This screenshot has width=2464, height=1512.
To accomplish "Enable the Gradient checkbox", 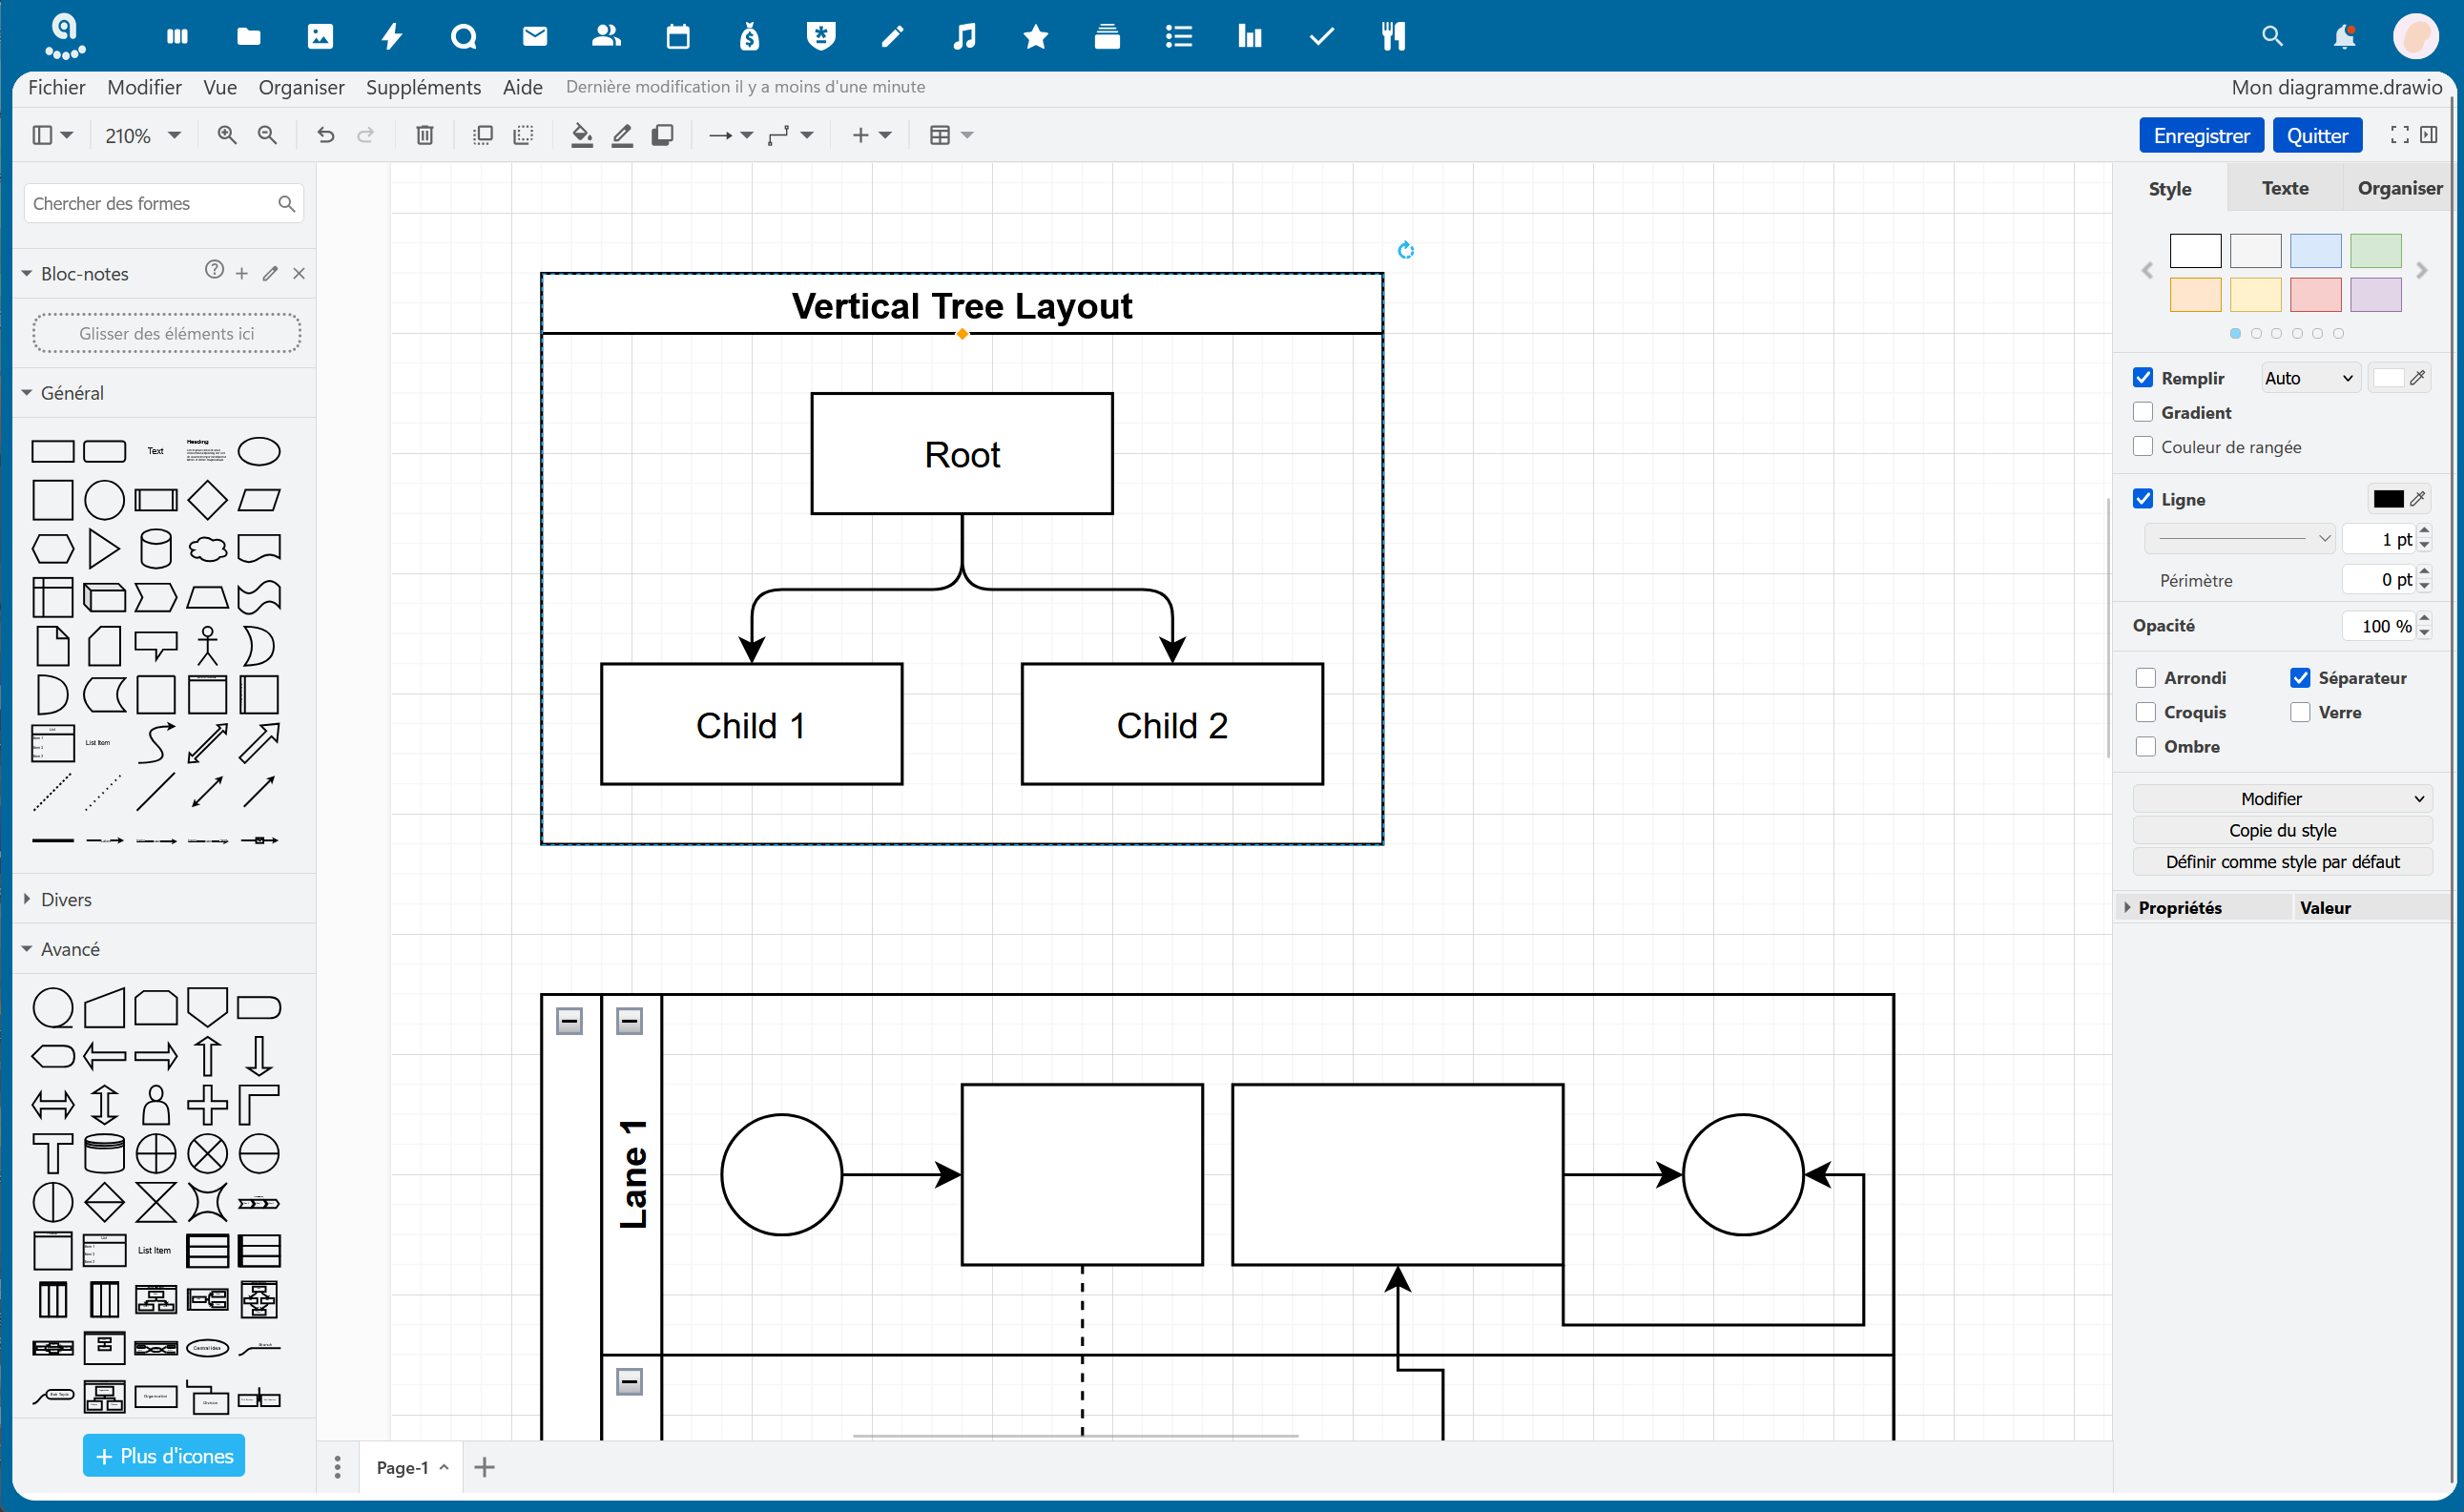I will 2143,413.
